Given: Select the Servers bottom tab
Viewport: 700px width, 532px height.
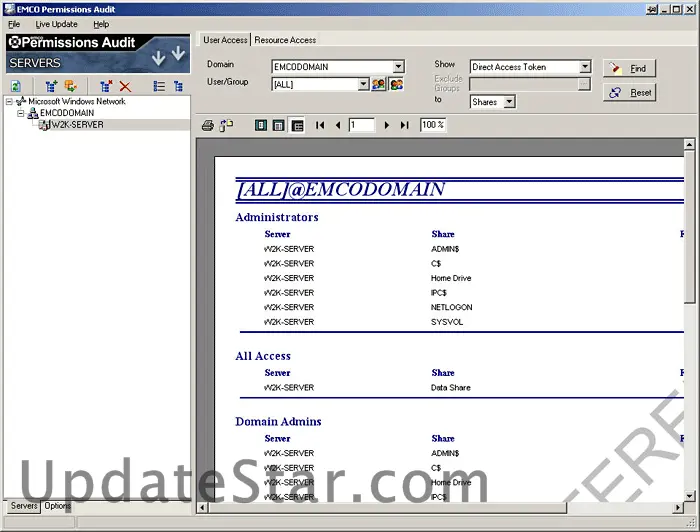Looking at the screenshot, I should point(24,506).
